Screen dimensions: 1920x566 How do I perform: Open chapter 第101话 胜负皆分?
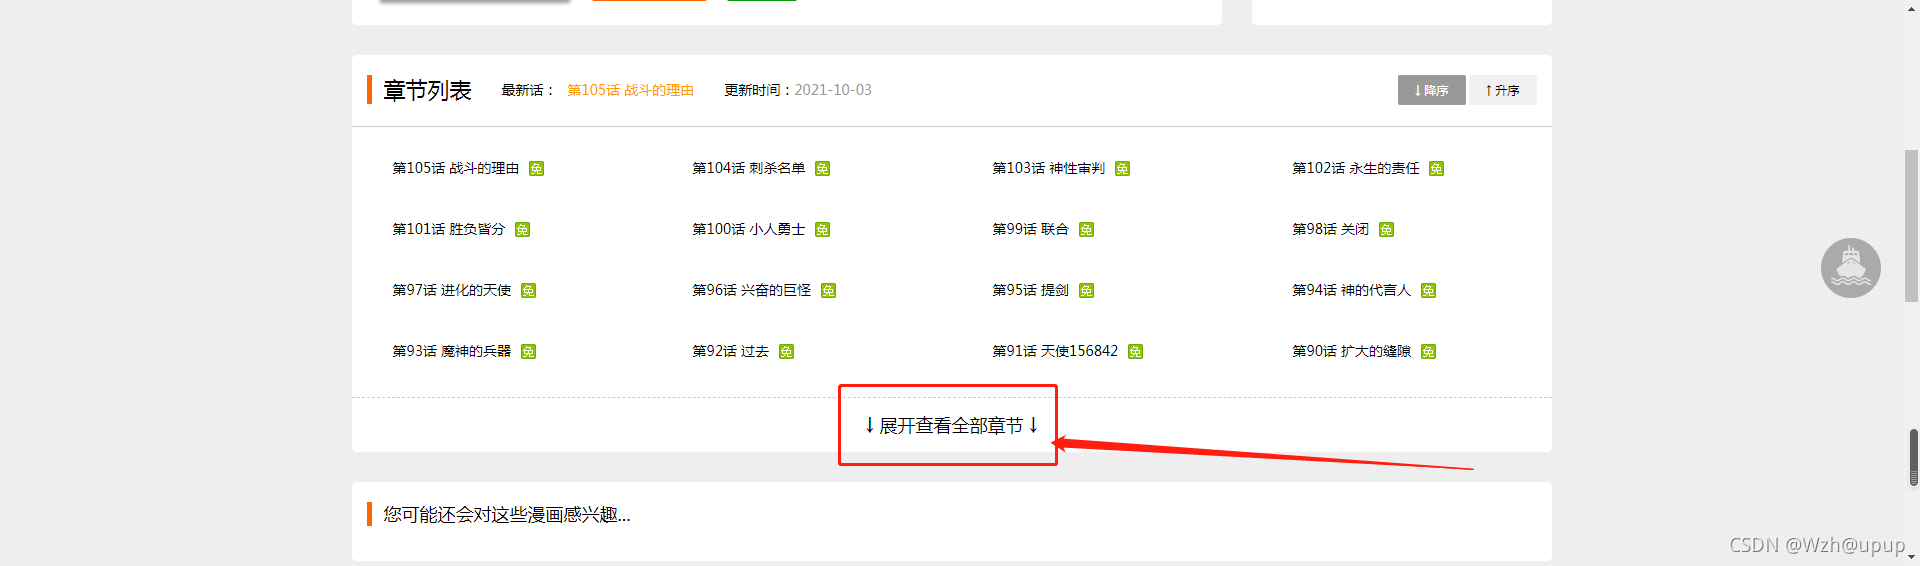(448, 229)
